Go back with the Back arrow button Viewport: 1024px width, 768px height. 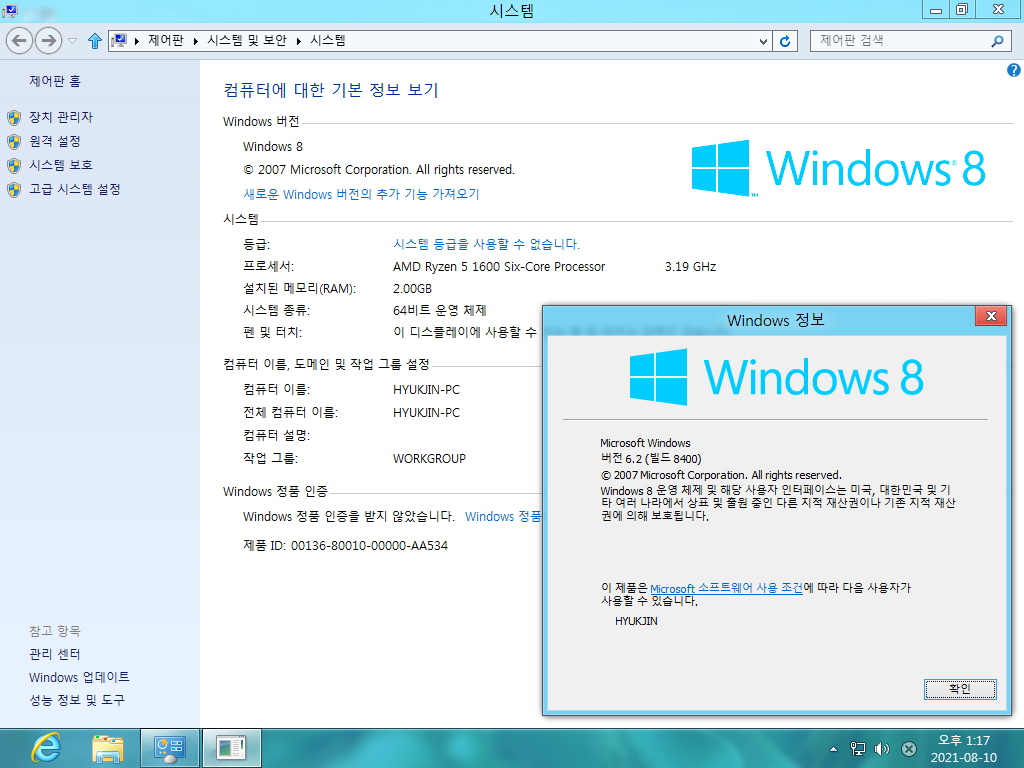click(x=20, y=41)
